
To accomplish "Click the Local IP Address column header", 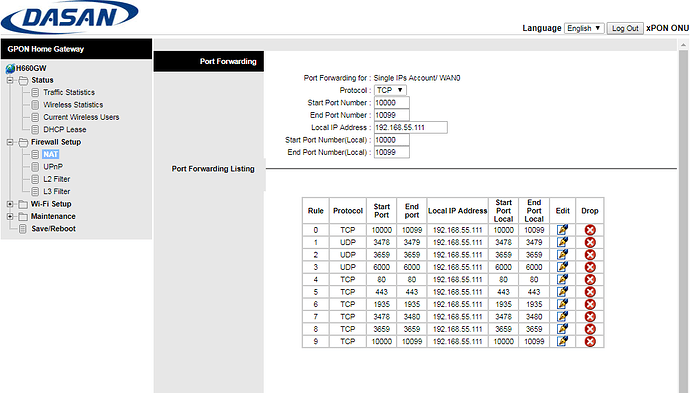I will (x=458, y=211).
